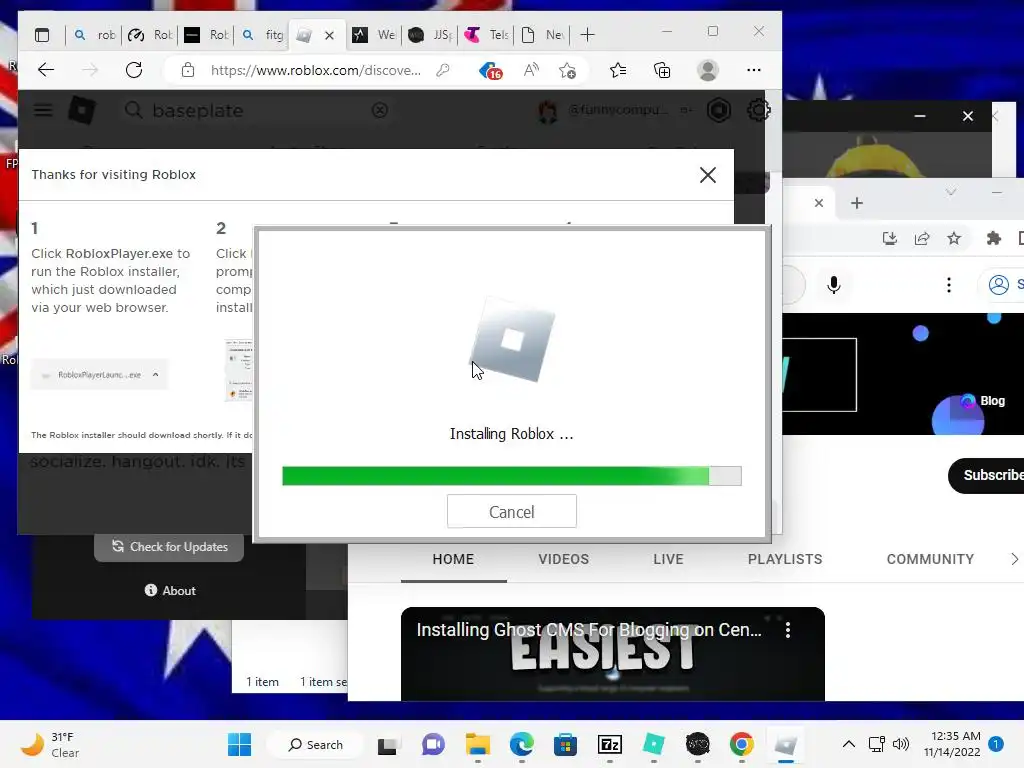Open the shopping tag icon with badge 16
The width and height of the screenshot is (1024, 768).
[490, 70]
